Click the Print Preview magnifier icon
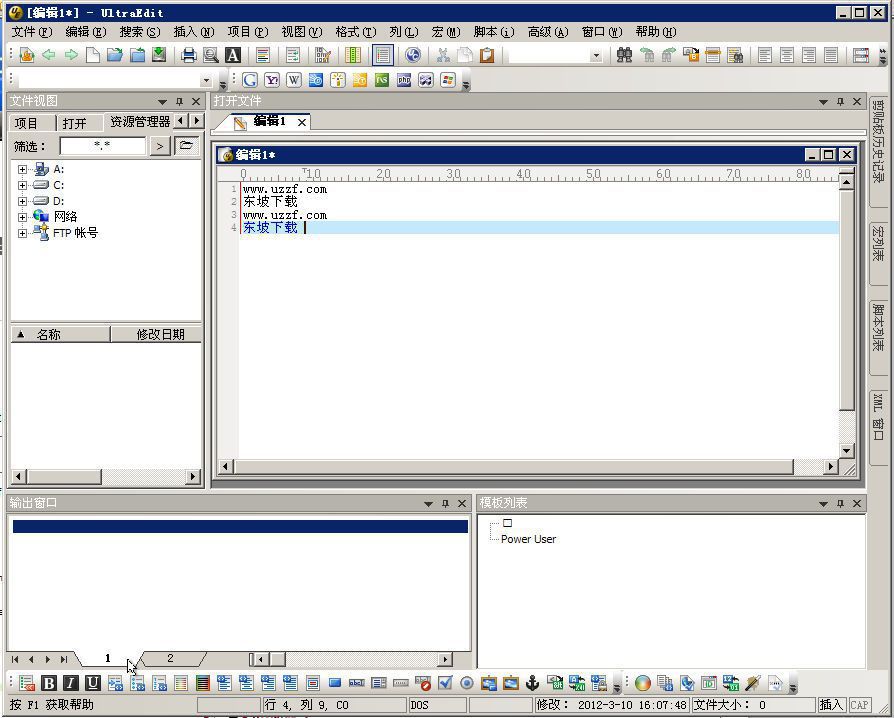894x718 pixels. click(x=210, y=55)
